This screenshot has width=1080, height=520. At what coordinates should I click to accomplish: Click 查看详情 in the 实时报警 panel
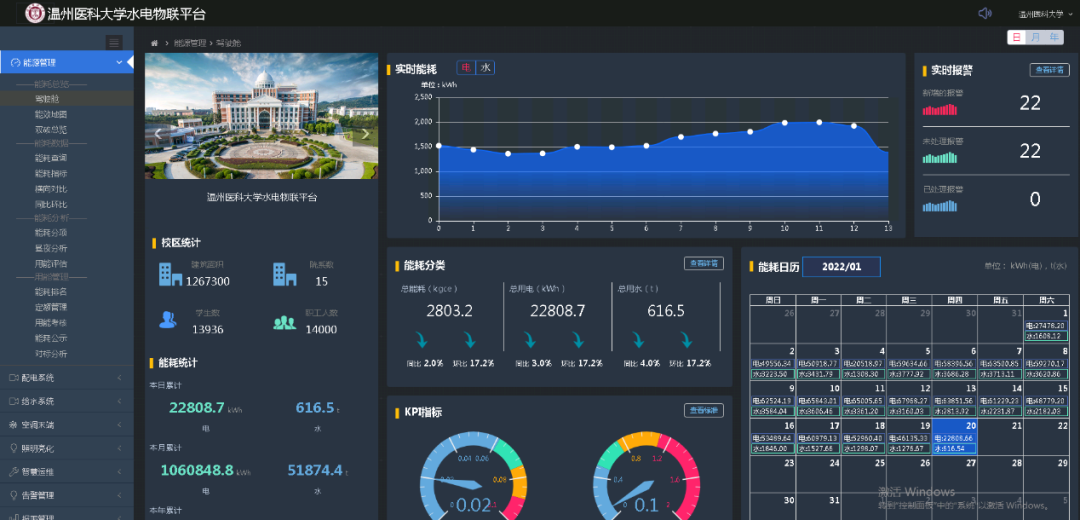click(x=1050, y=70)
